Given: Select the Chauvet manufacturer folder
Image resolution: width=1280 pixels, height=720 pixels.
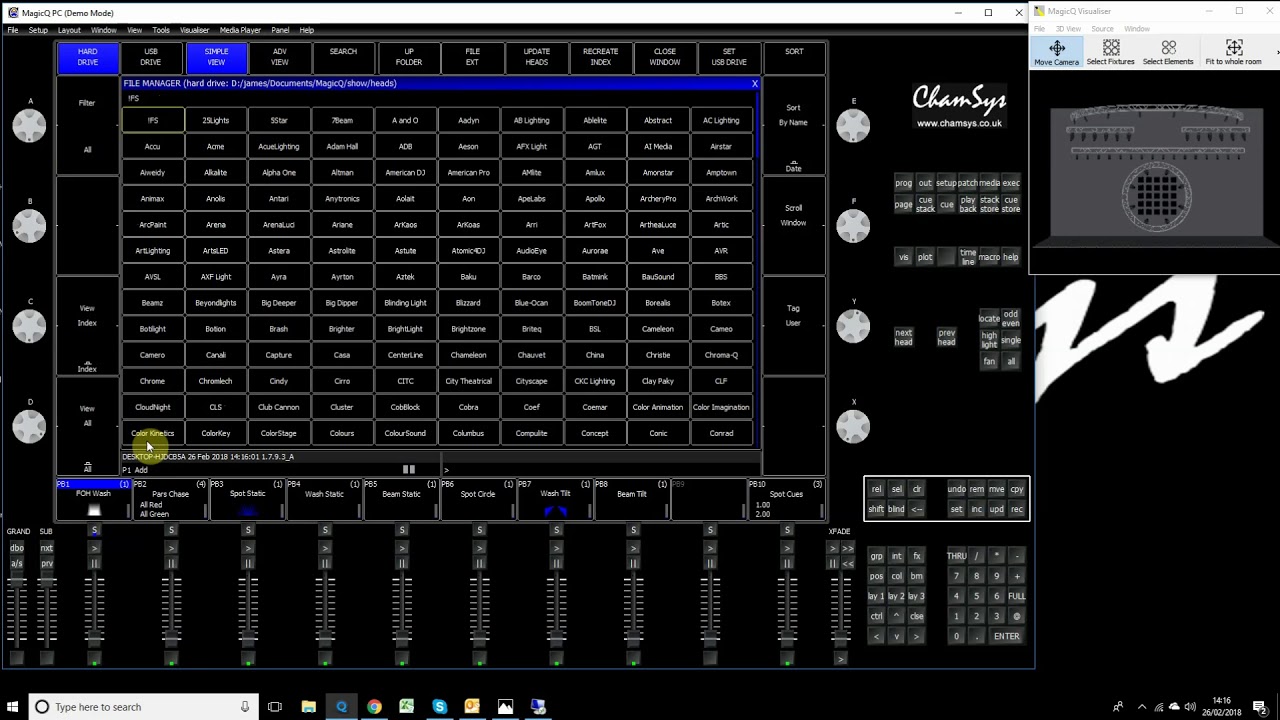Looking at the screenshot, I should (x=531, y=355).
